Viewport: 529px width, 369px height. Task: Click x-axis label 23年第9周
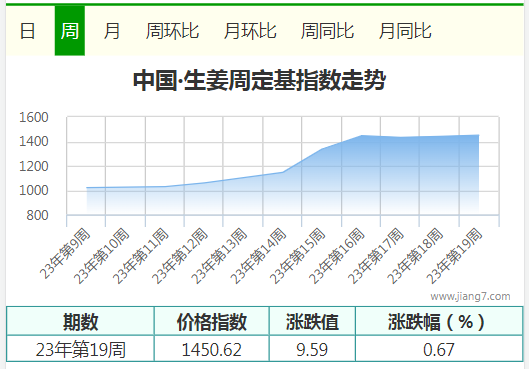[65, 253]
